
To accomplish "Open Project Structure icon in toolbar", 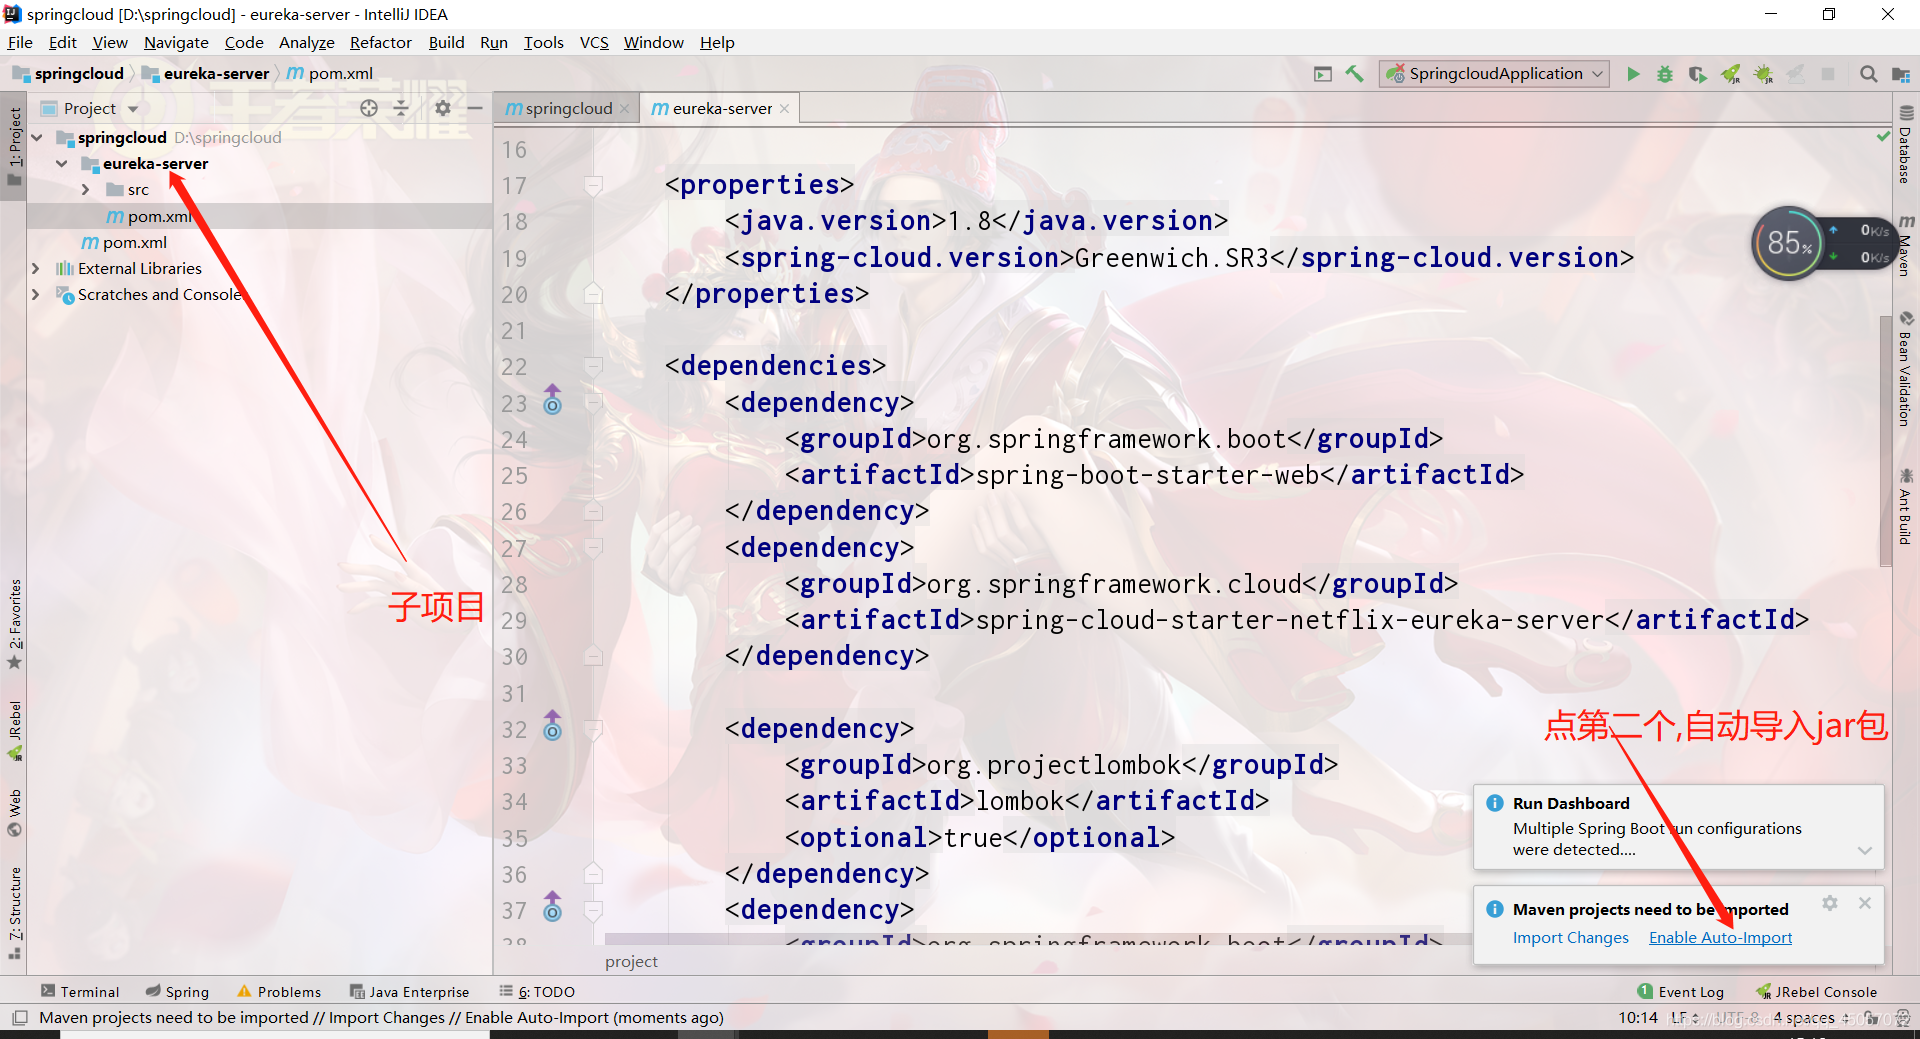I will [x=1901, y=74].
